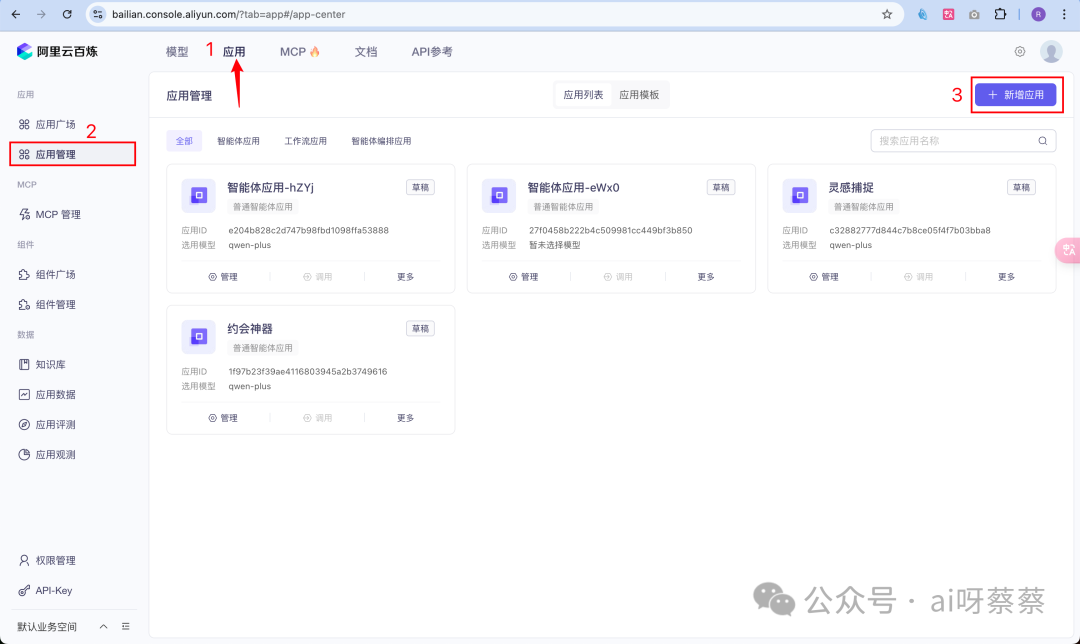Open the 文档 menu in the top navigation

coord(366,51)
